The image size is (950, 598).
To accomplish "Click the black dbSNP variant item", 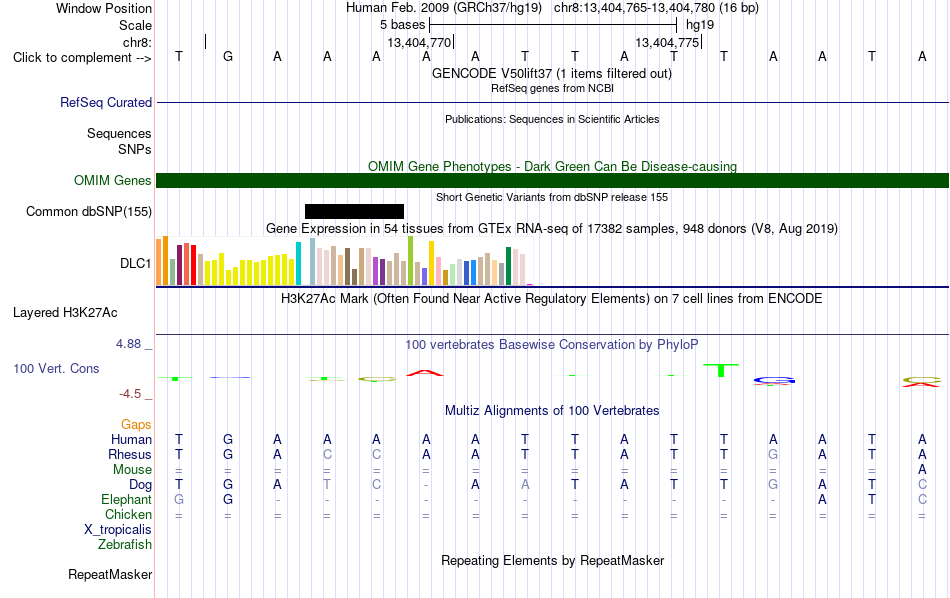I will pyautogui.click(x=354, y=211).
